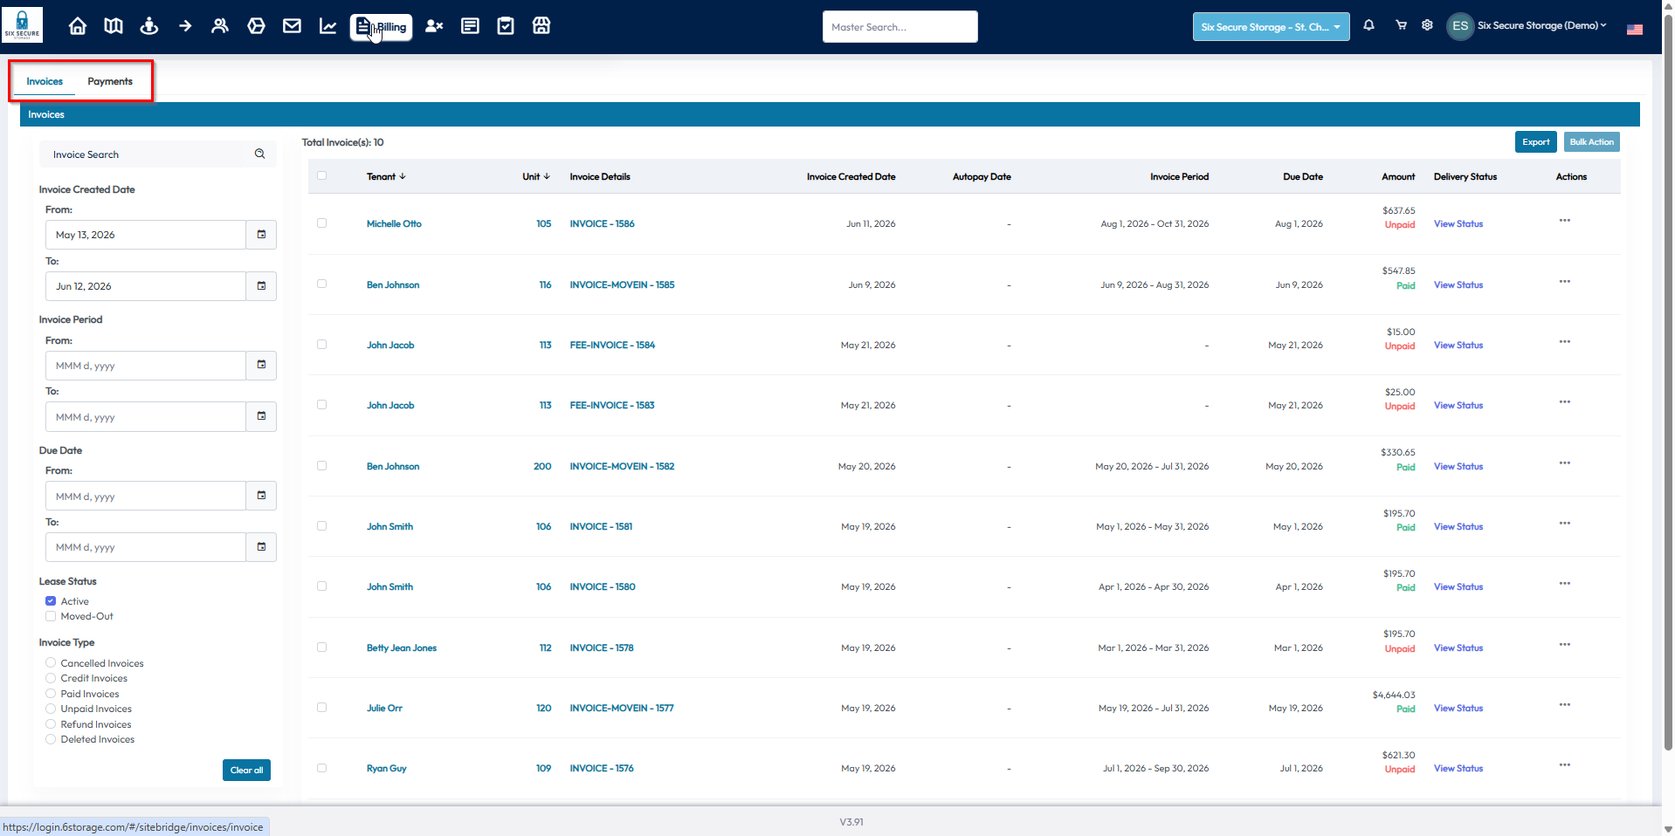The image size is (1675, 836).
Task: Sort the table by Unit column
Action: coord(536,176)
